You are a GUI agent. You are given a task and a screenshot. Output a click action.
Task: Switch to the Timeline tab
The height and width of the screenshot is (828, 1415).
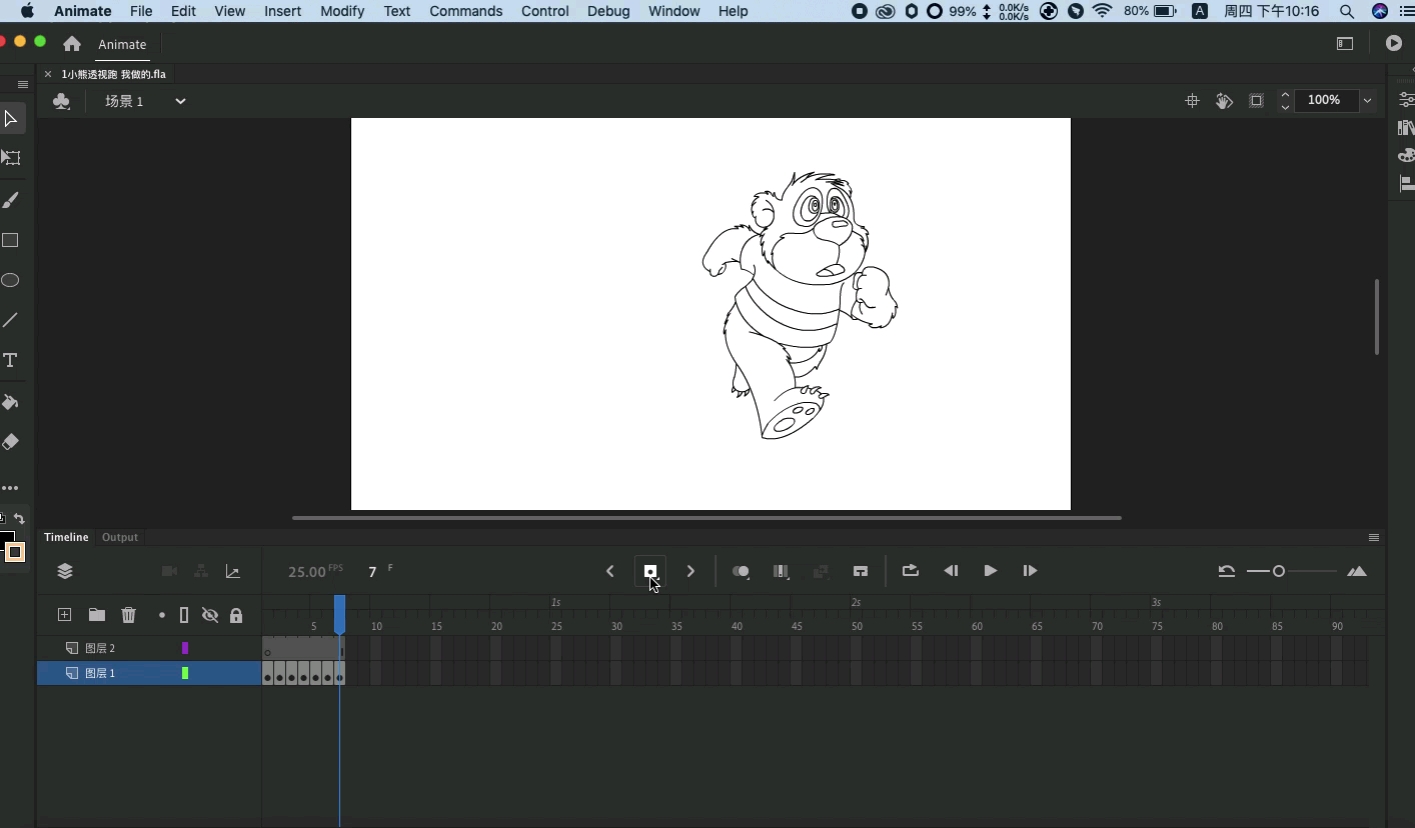click(x=66, y=537)
